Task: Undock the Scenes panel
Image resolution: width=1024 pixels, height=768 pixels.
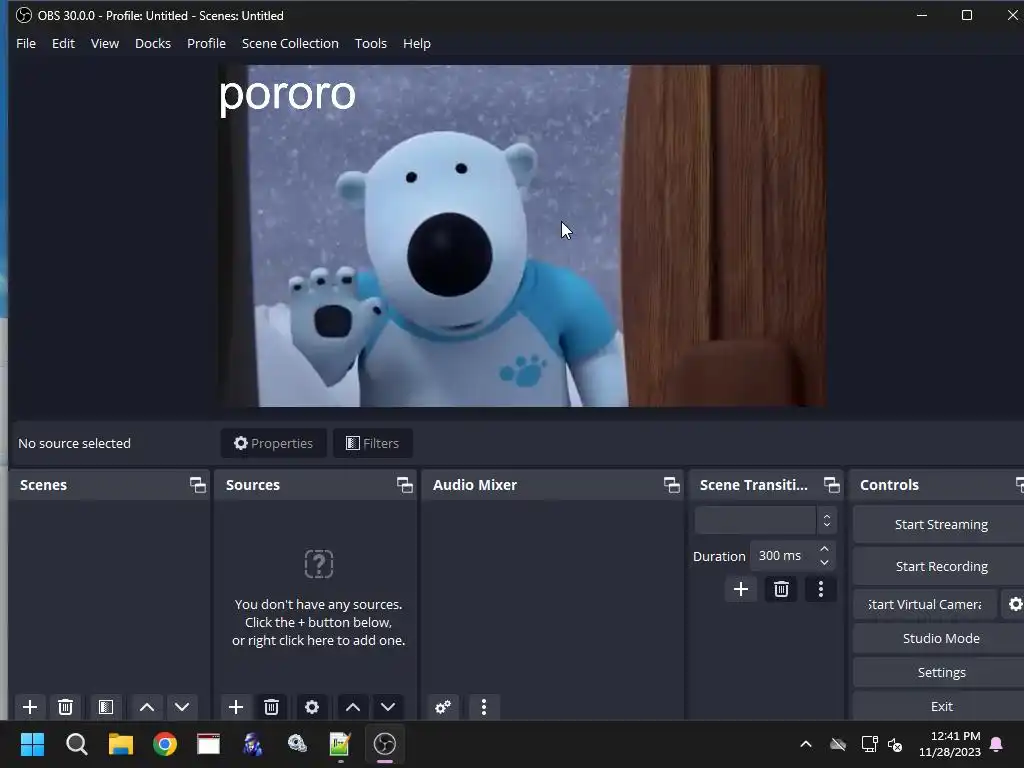Action: pyautogui.click(x=198, y=485)
